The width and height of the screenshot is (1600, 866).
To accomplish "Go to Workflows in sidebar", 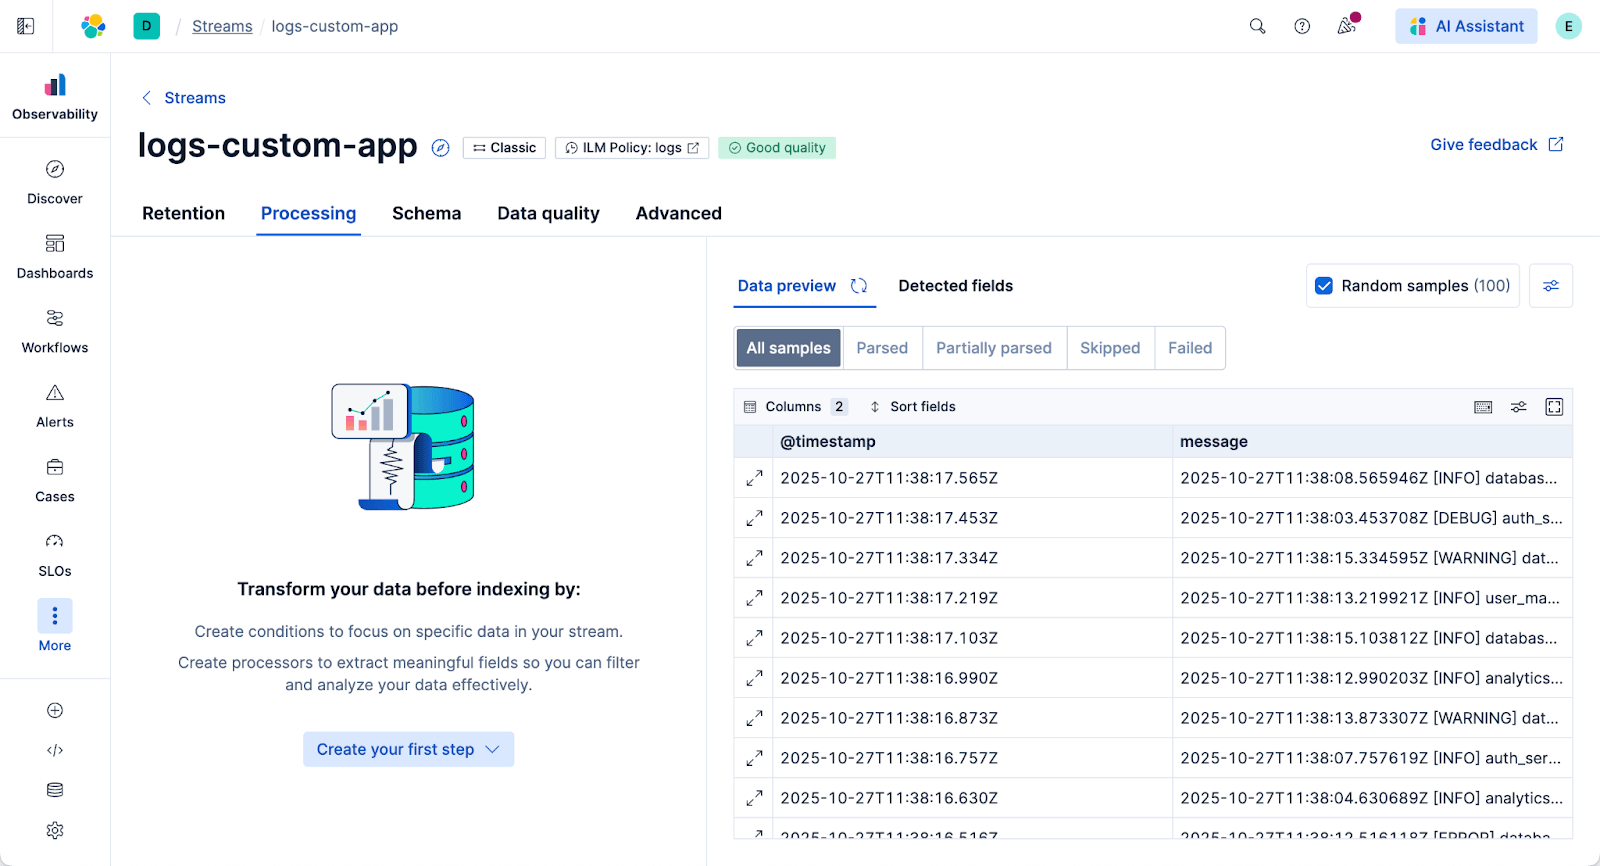I will (55, 330).
